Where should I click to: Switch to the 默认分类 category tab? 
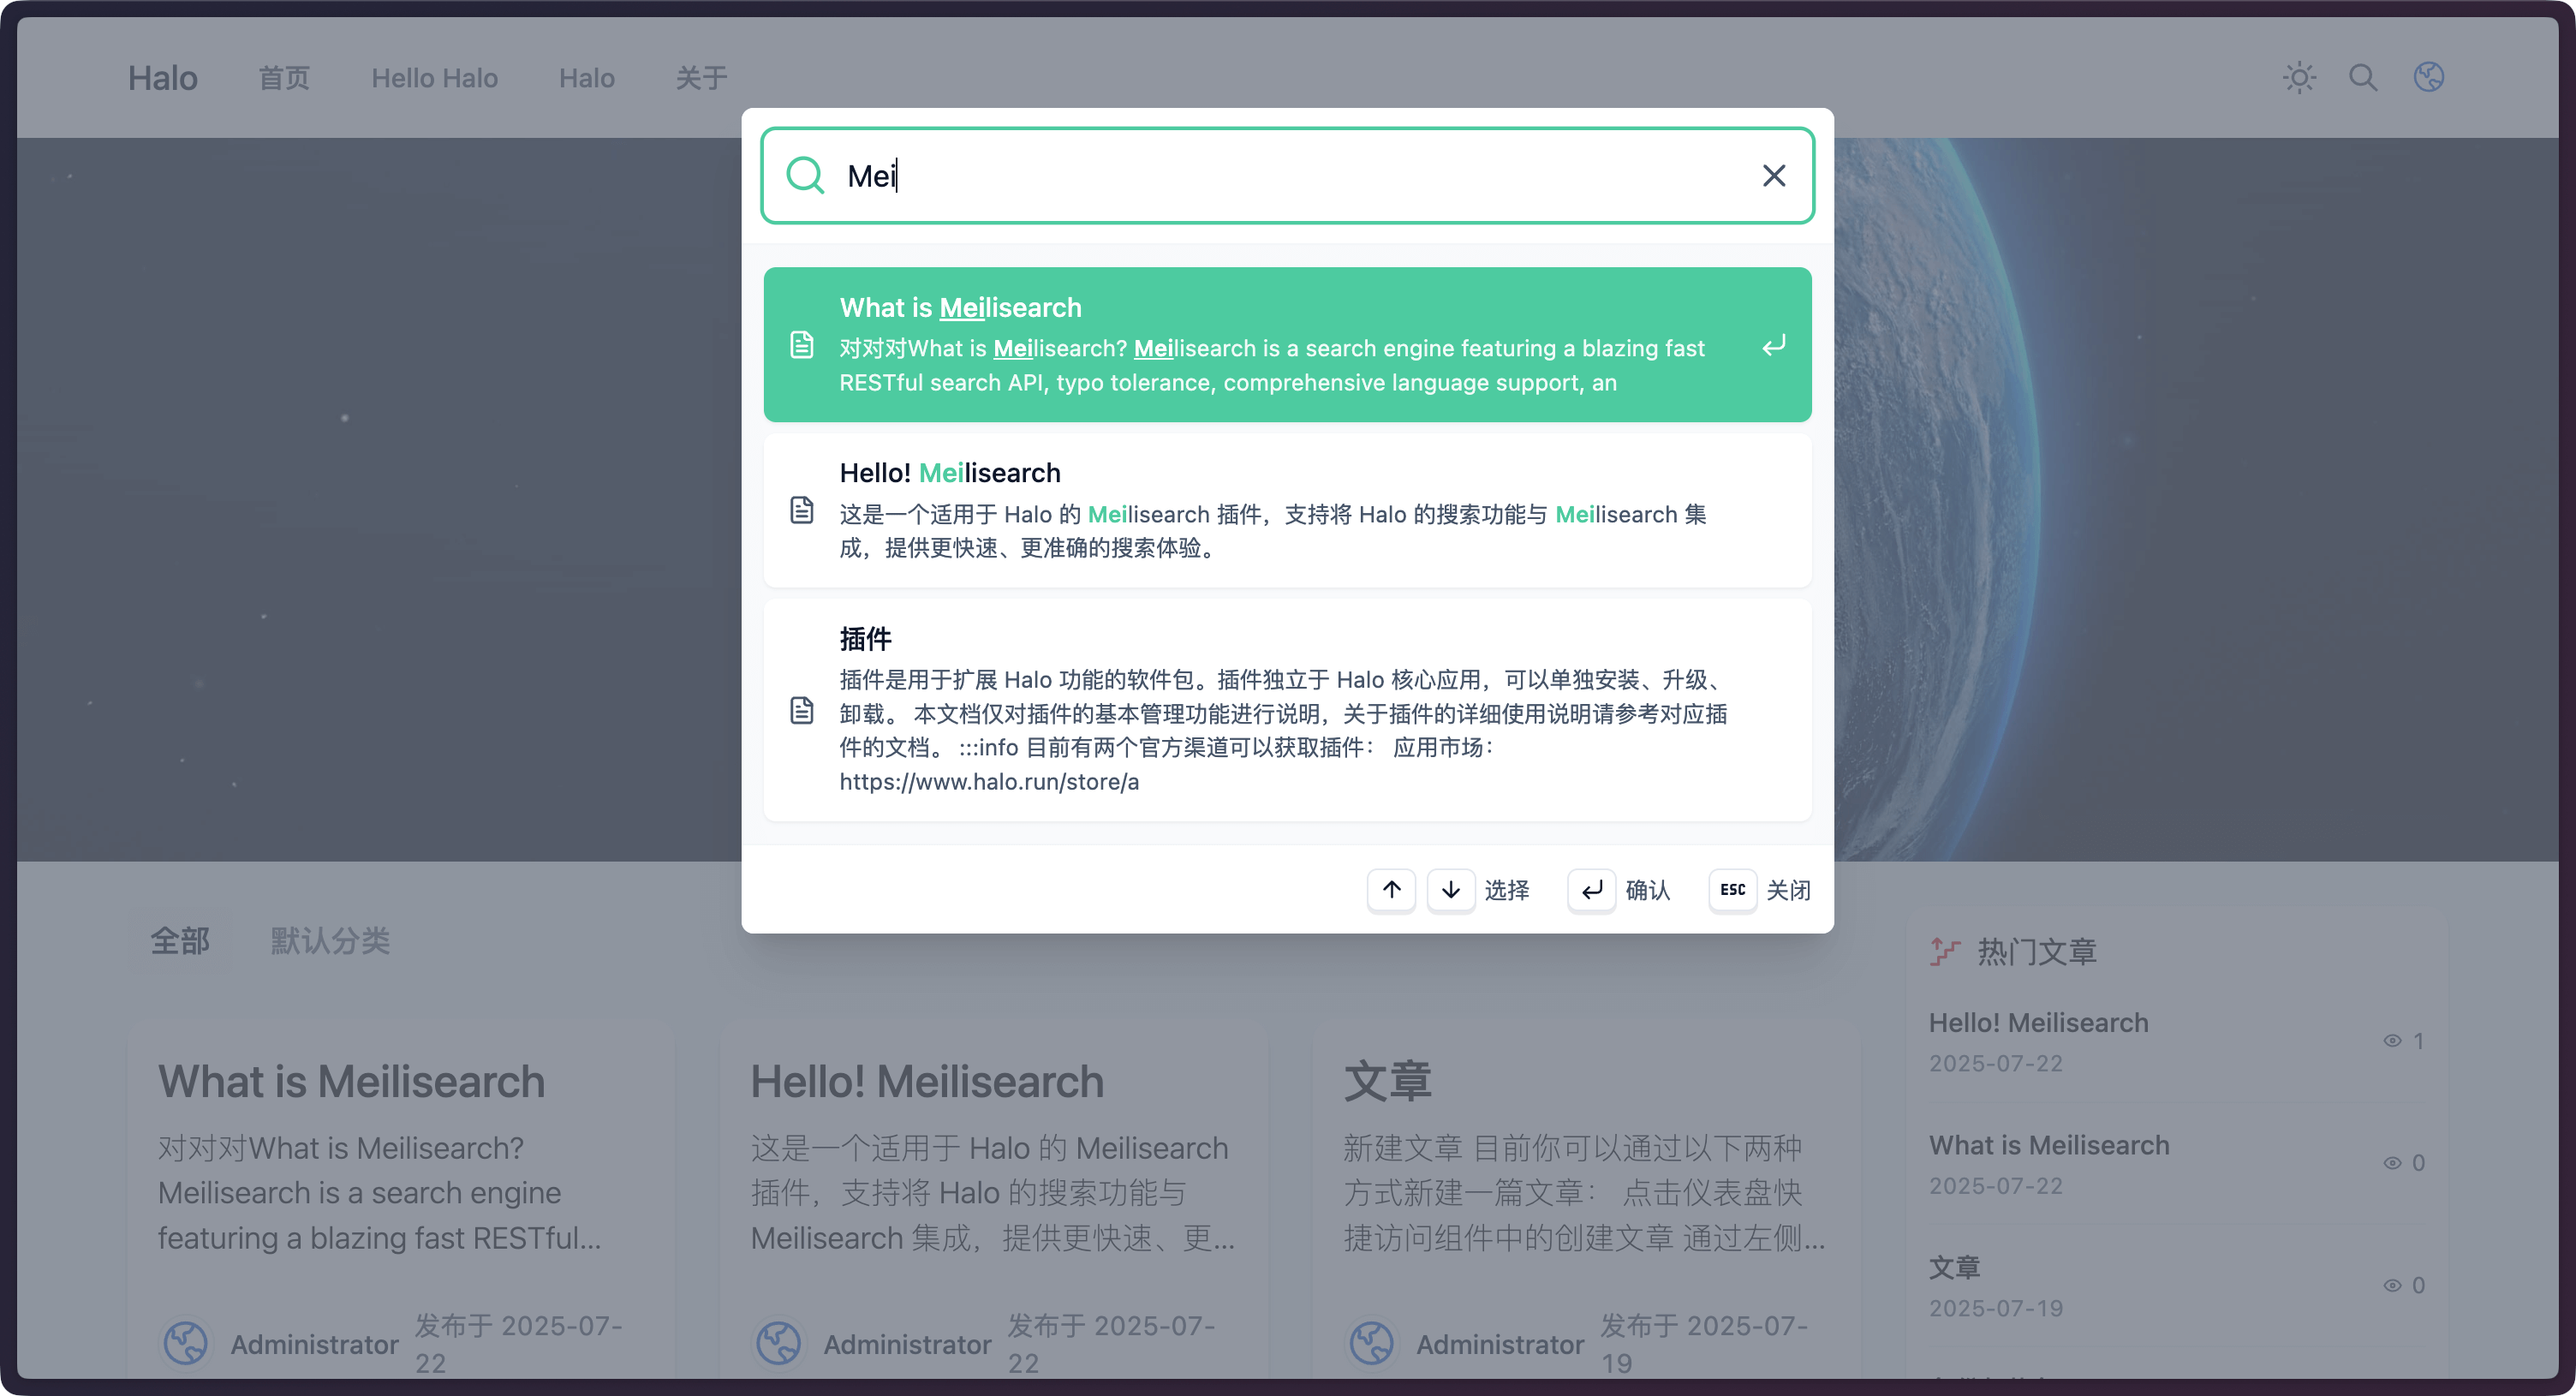330,941
